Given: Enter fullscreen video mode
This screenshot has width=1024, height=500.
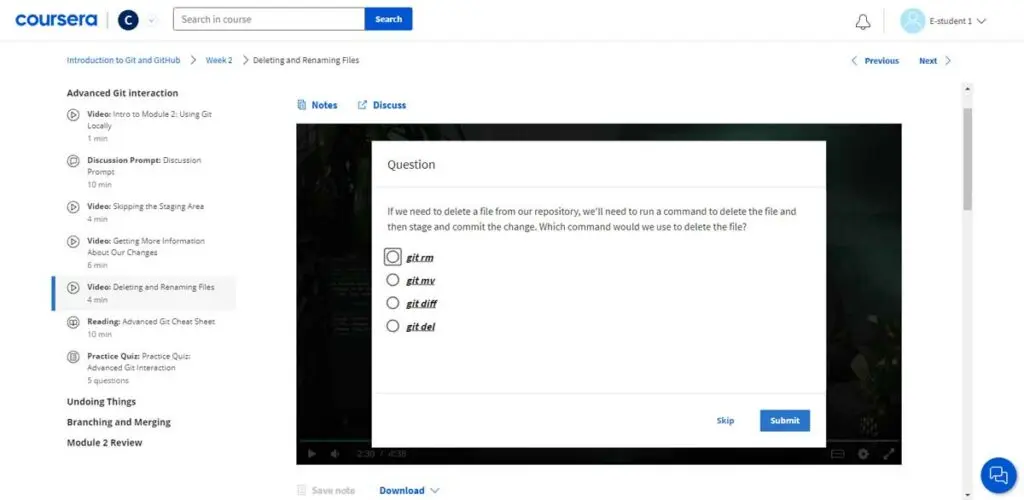Looking at the screenshot, I should (x=888, y=454).
